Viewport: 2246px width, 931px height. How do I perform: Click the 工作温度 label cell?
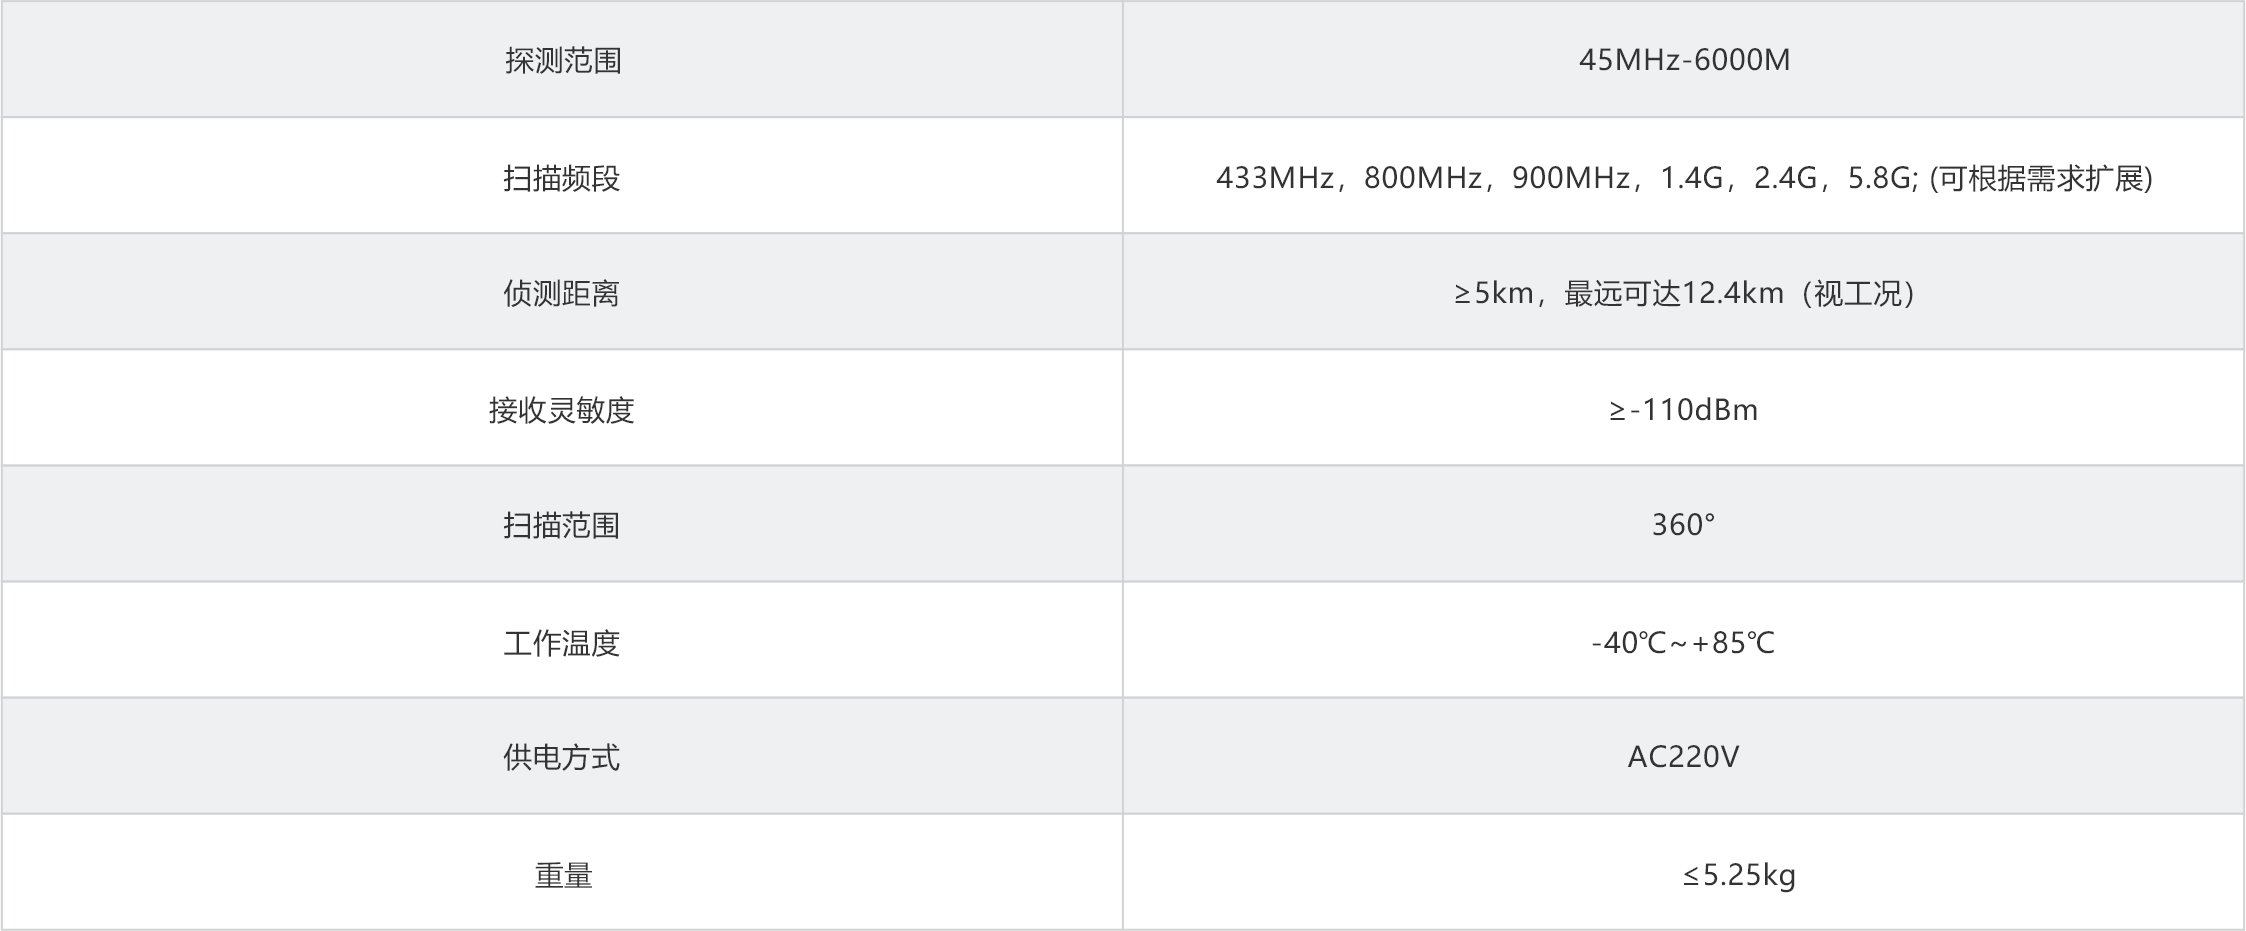tap(562, 643)
